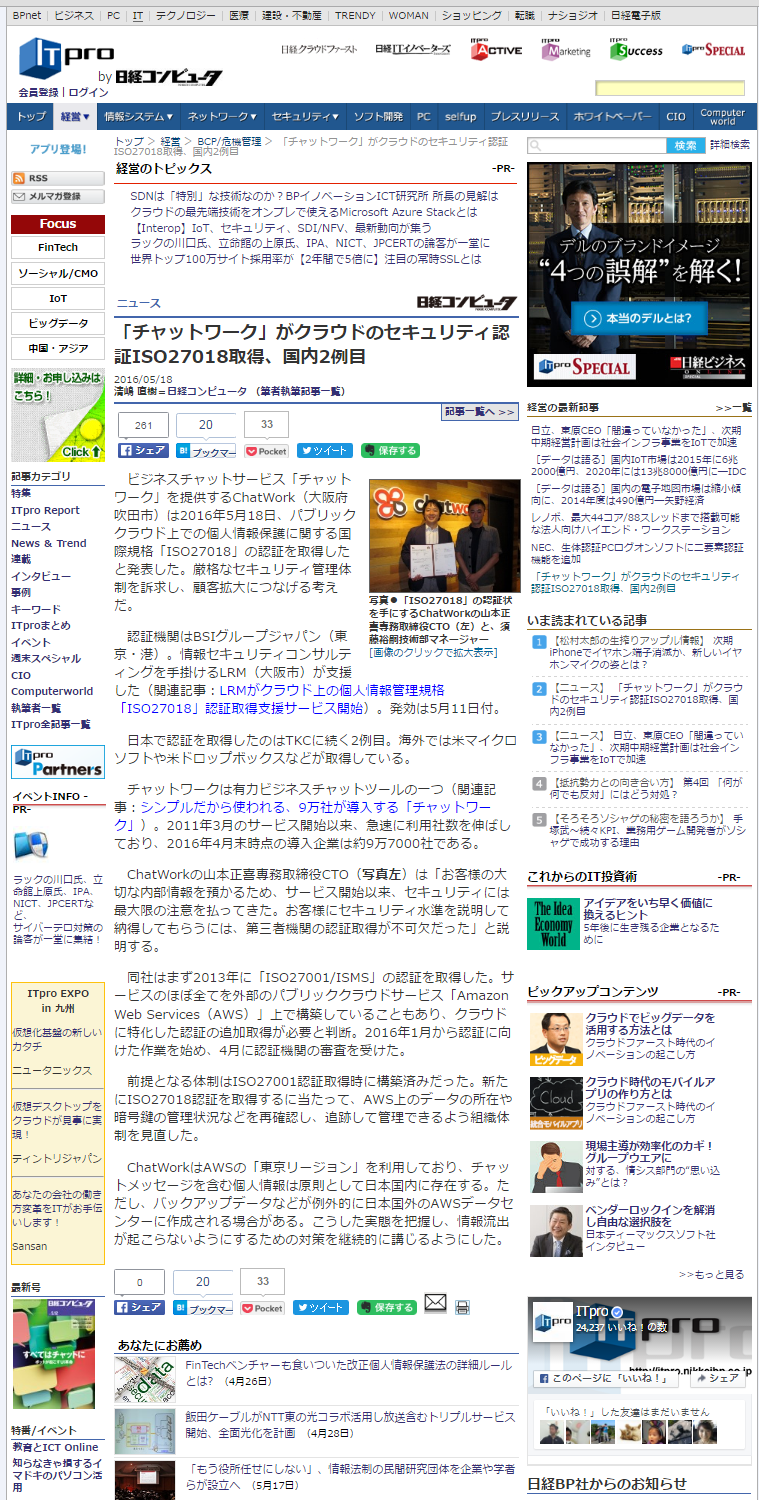Click the bottom 保存する button
759x1500 pixels.
[x=387, y=1307]
